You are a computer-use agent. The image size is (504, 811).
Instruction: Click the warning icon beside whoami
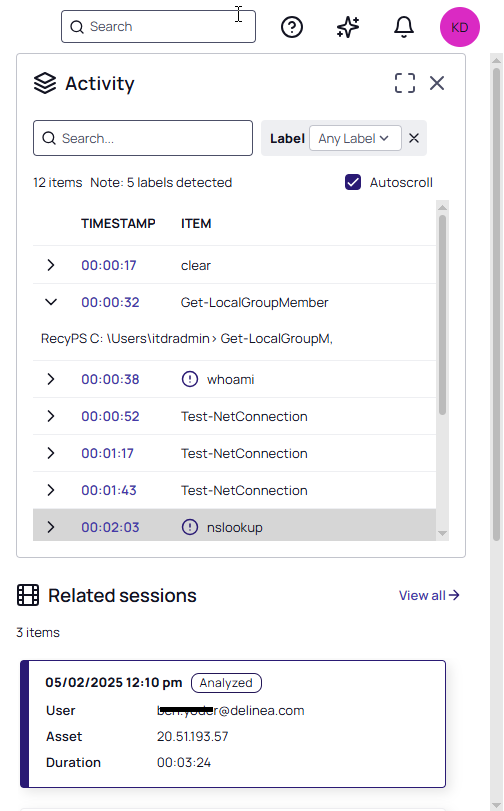(190, 379)
